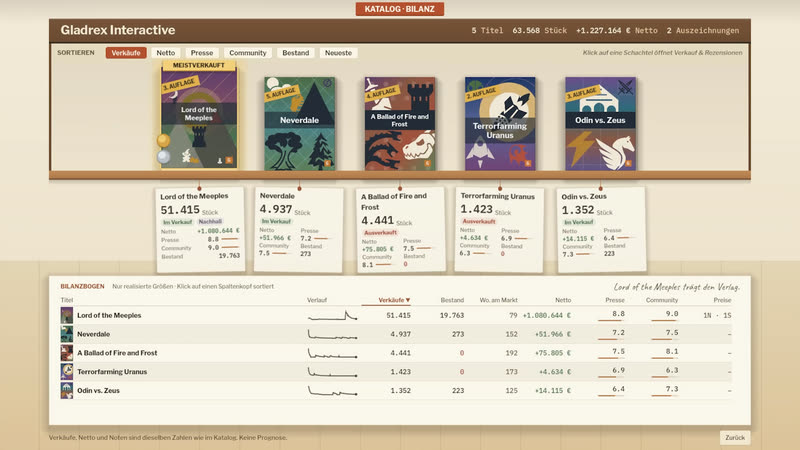Click the Odin vs. Zeus sales sparkline
Image resolution: width=800 pixels, height=450 pixels.
pyautogui.click(x=332, y=391)
